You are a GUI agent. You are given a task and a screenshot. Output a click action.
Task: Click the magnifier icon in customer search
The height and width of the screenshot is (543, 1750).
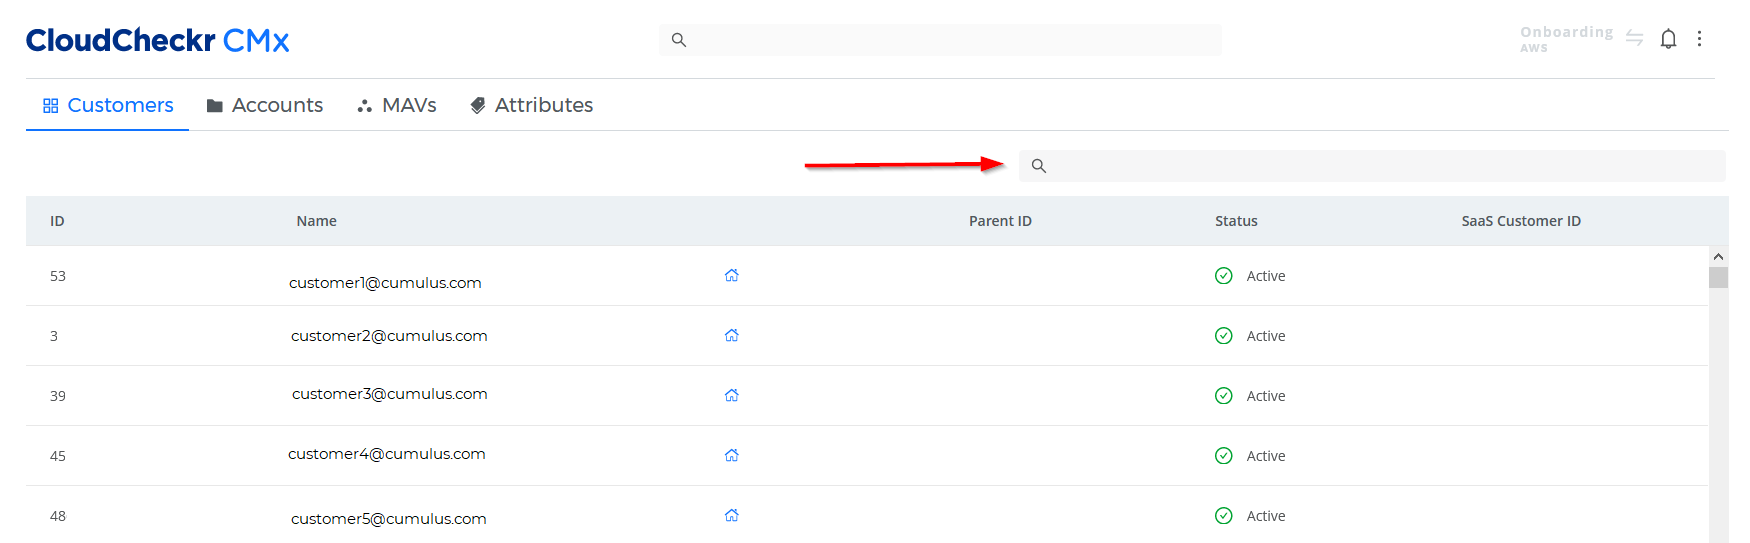[x=1039, y=166]
